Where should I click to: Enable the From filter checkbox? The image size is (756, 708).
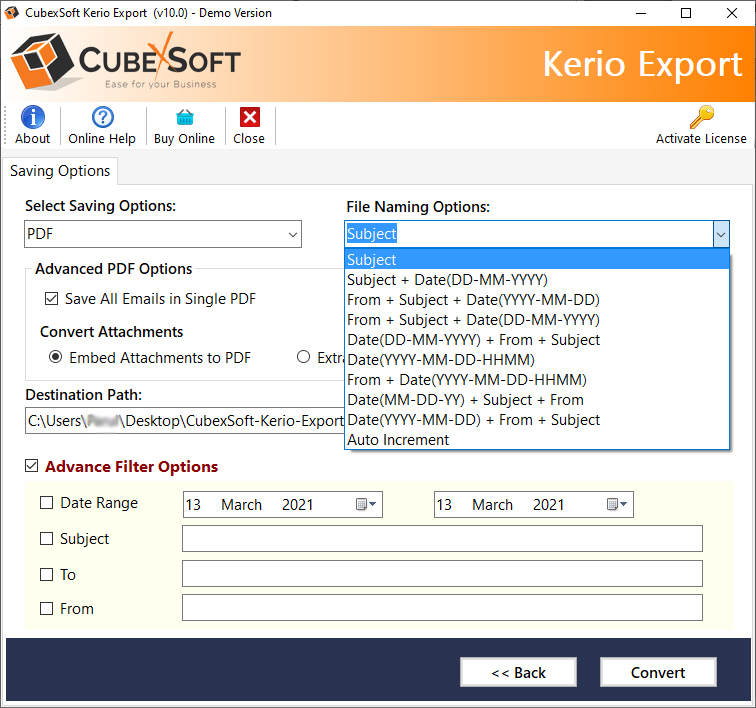click(46, 609)
